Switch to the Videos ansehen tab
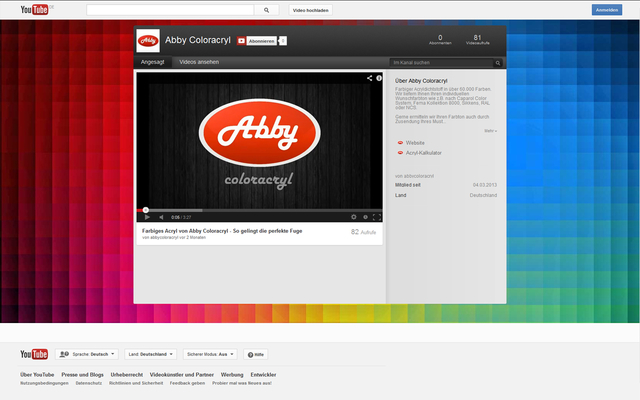 [199, 62]
